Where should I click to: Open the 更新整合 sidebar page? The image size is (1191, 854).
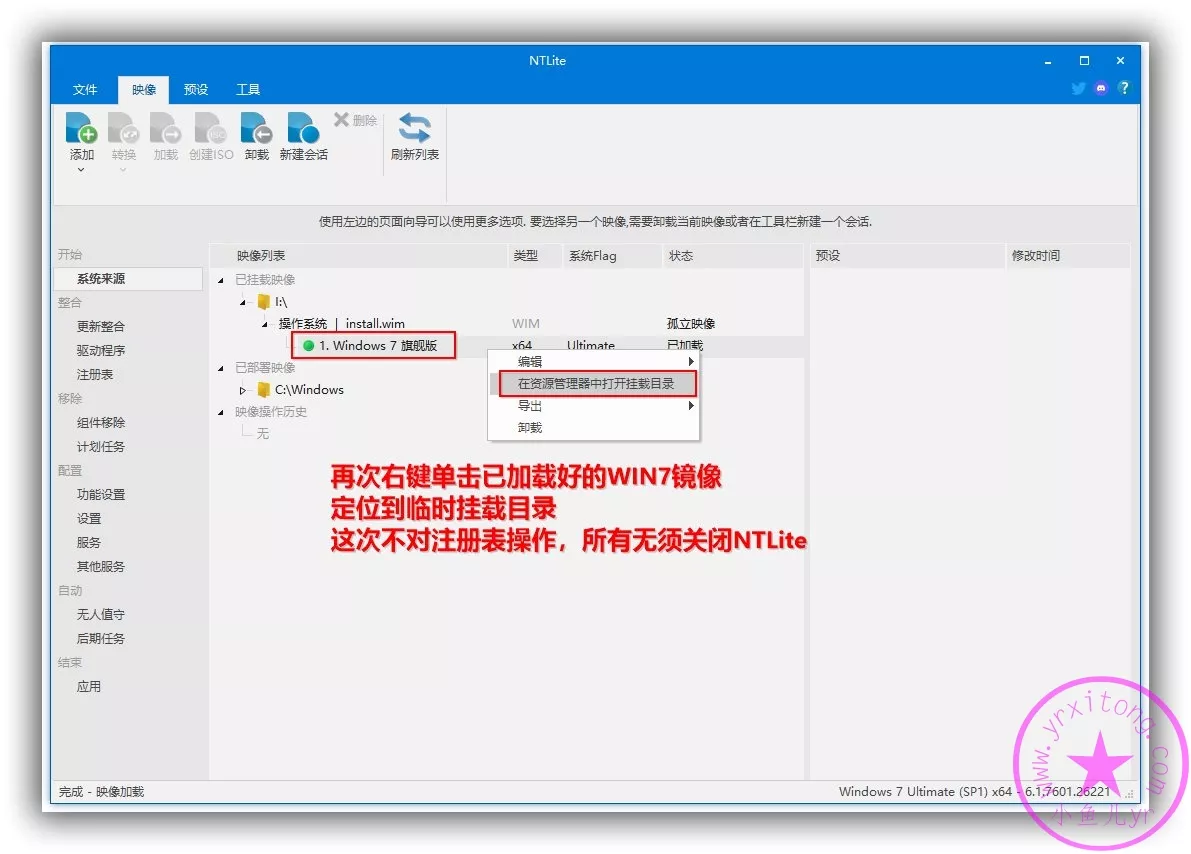pyautogui.click(x=100, y=327)
